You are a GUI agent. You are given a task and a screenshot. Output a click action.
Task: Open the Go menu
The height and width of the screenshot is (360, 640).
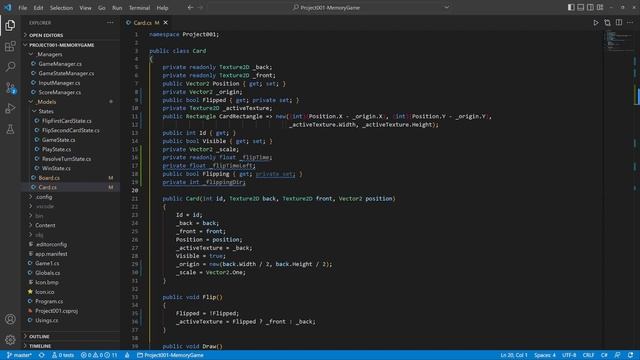(x=102, y=8)
